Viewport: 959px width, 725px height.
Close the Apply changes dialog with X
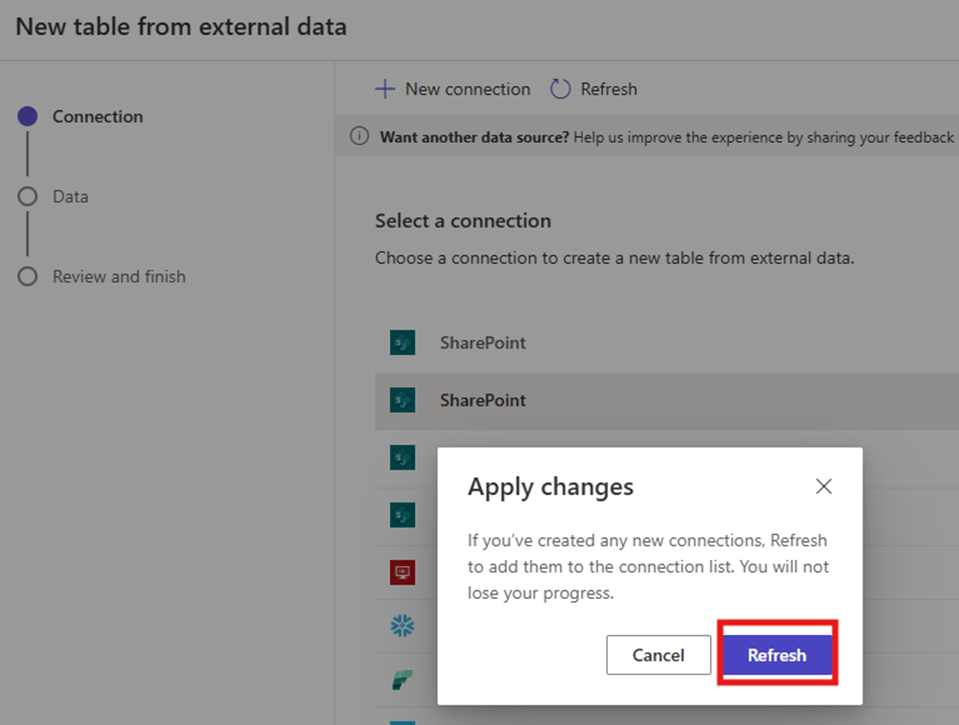tap(823, 486)
